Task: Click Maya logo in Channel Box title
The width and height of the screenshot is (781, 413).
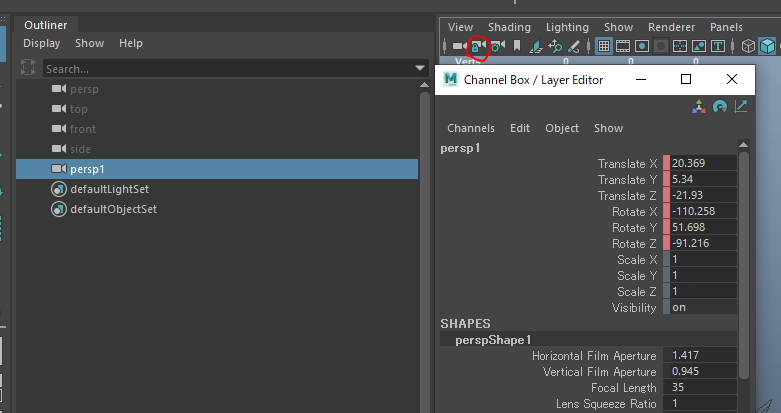Action: tap(450, 79)
